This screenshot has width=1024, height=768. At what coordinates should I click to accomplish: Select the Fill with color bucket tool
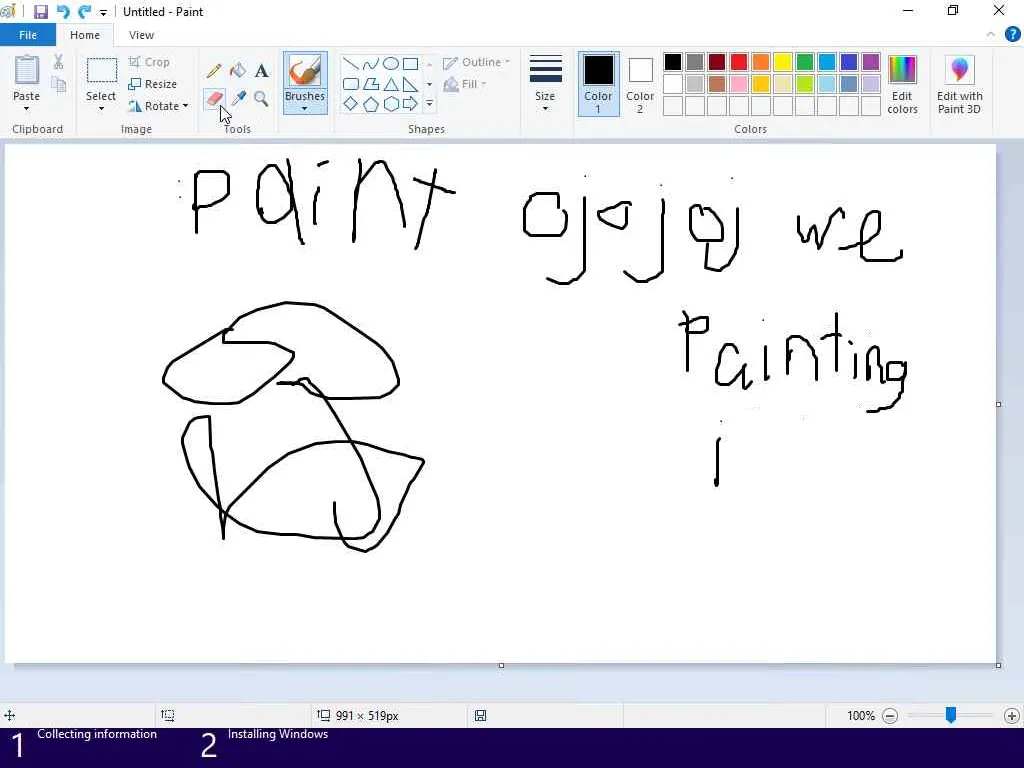pyautogui.click(x=238, y=71)
